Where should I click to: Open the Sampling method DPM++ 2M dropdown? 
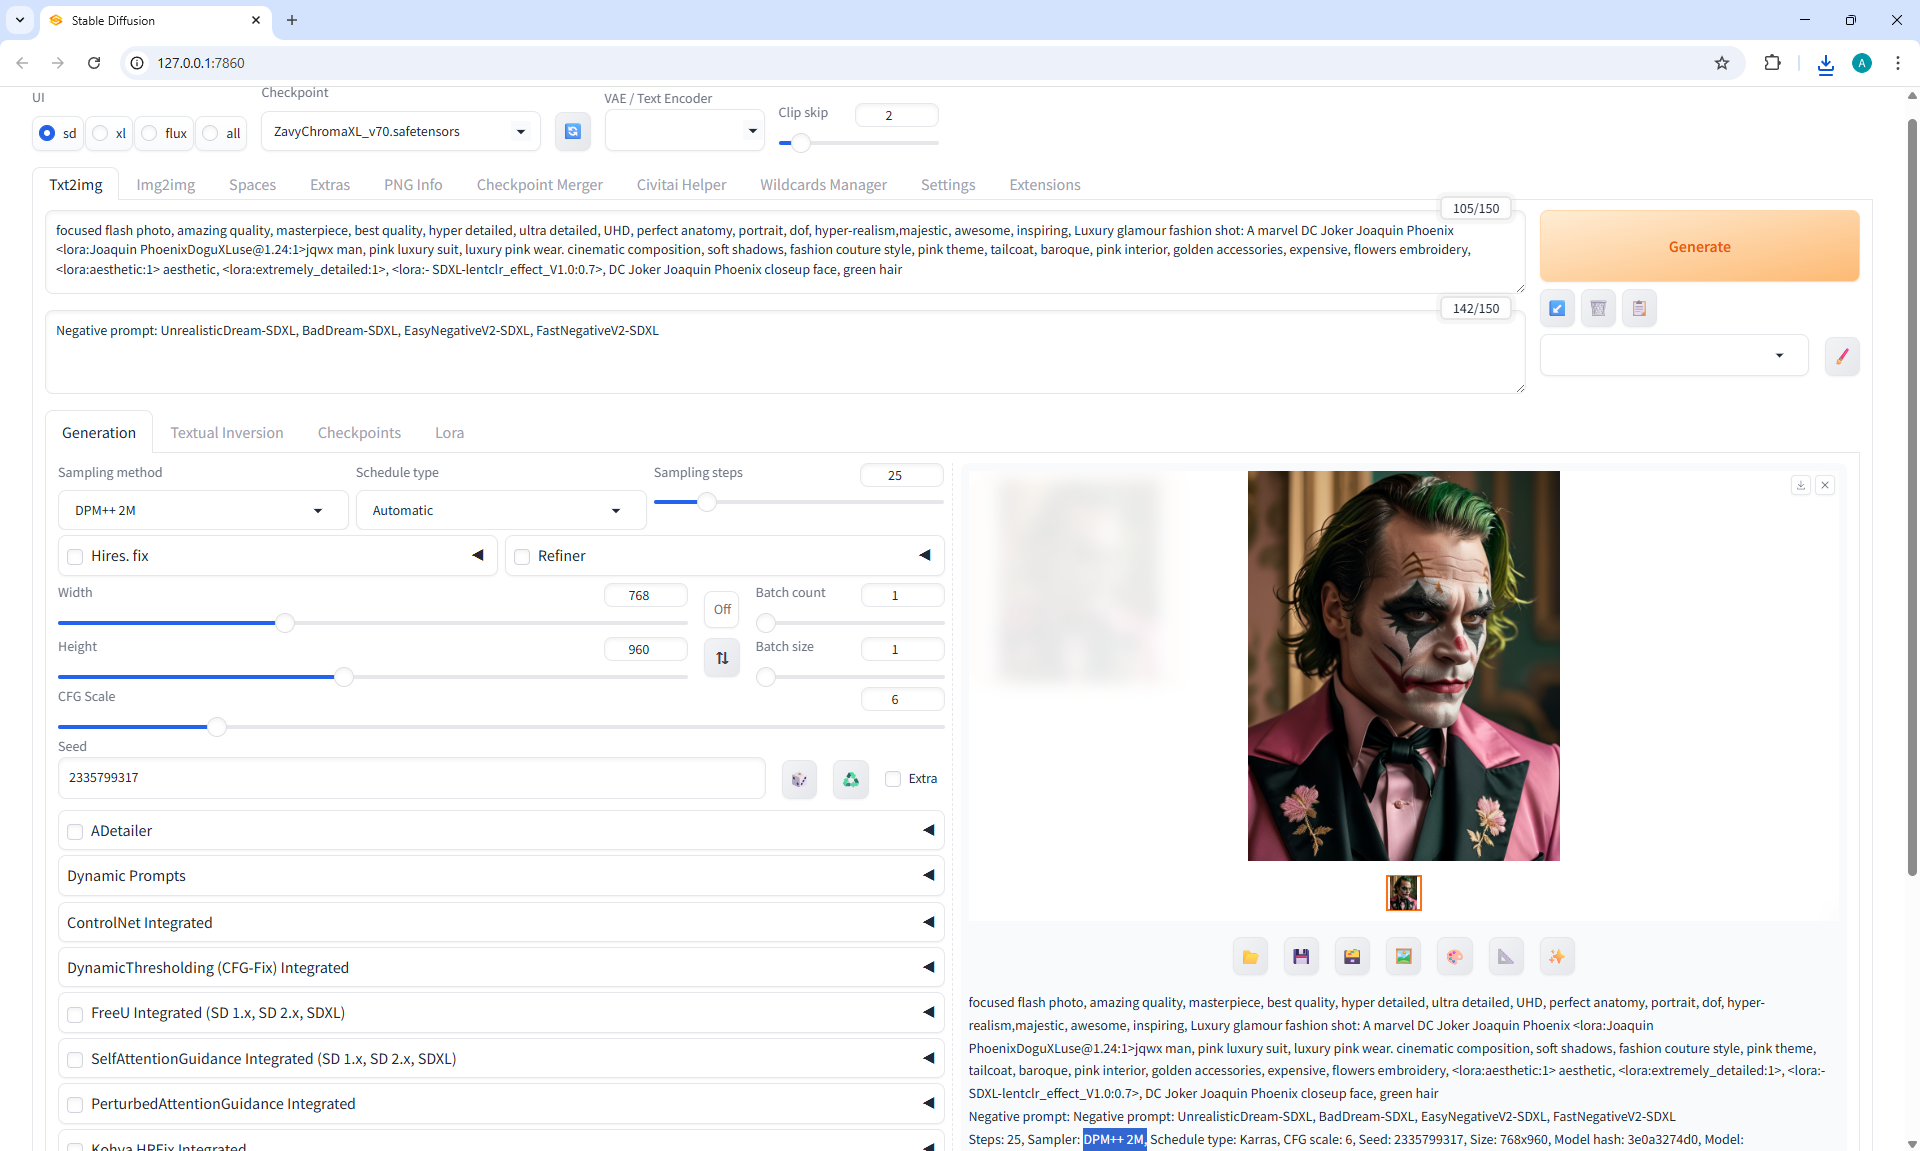[202, 510]
